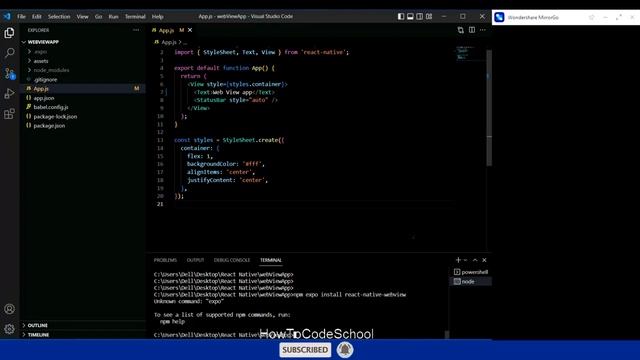The height and width of the screenshot is (360, 640).
Task: Switch to the Debug Console tab
Action: 232,260
